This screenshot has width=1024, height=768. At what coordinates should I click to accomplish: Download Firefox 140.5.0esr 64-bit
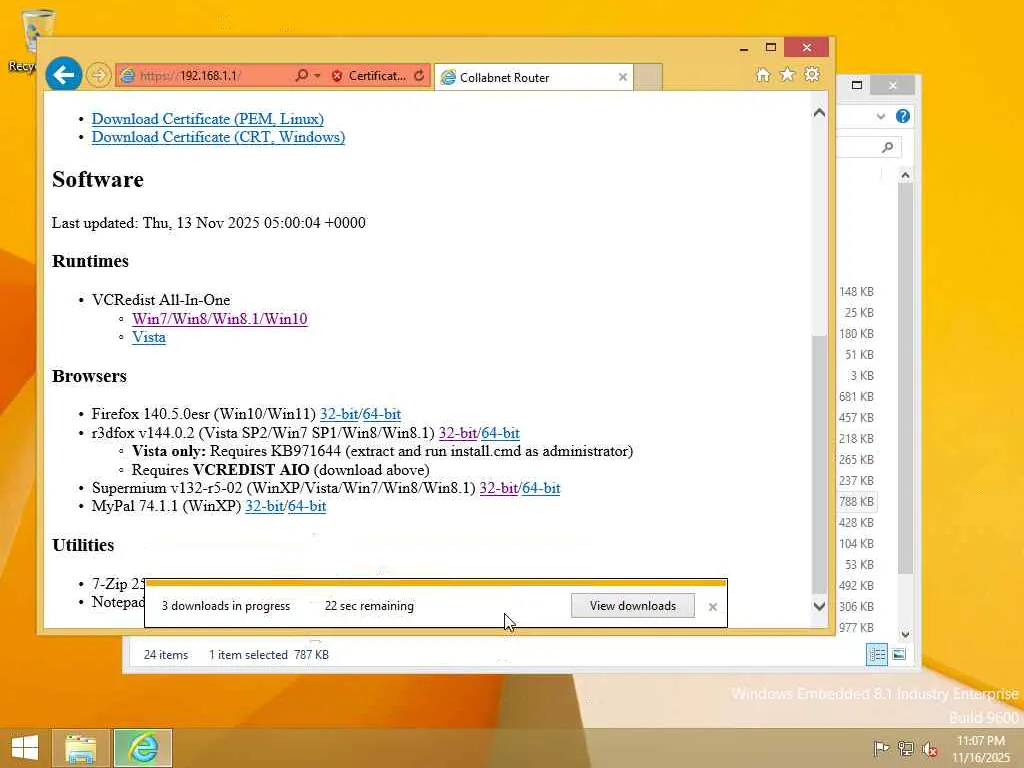[381, 414]
